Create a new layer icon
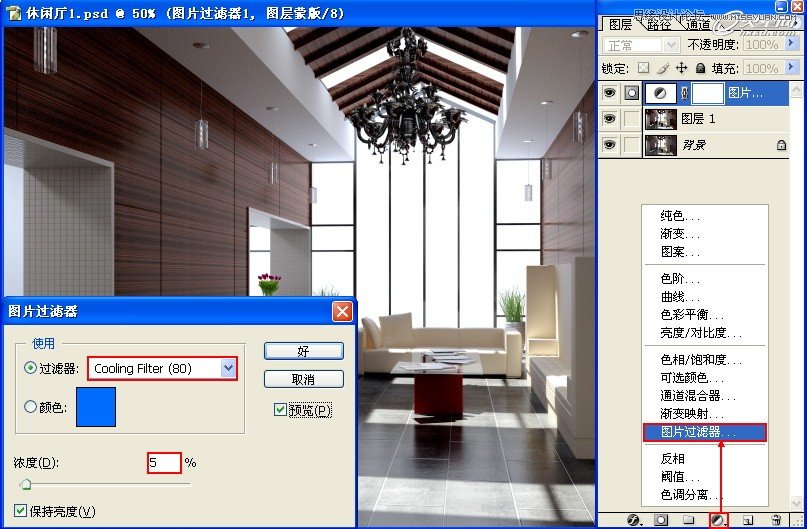The width and height of the screenshot is (807, 529). pyautogui.click(x=748, y=520)
